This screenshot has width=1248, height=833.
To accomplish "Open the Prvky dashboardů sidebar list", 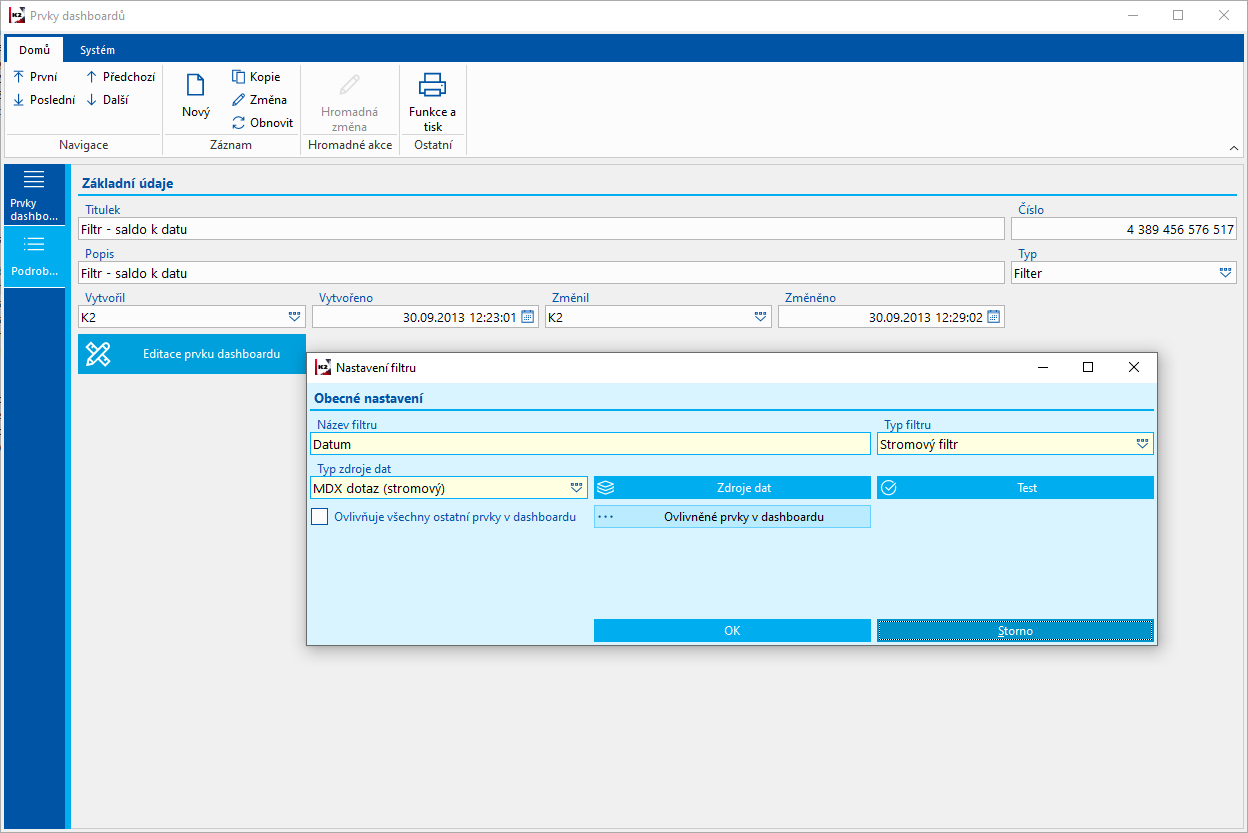I will [34, 194].
